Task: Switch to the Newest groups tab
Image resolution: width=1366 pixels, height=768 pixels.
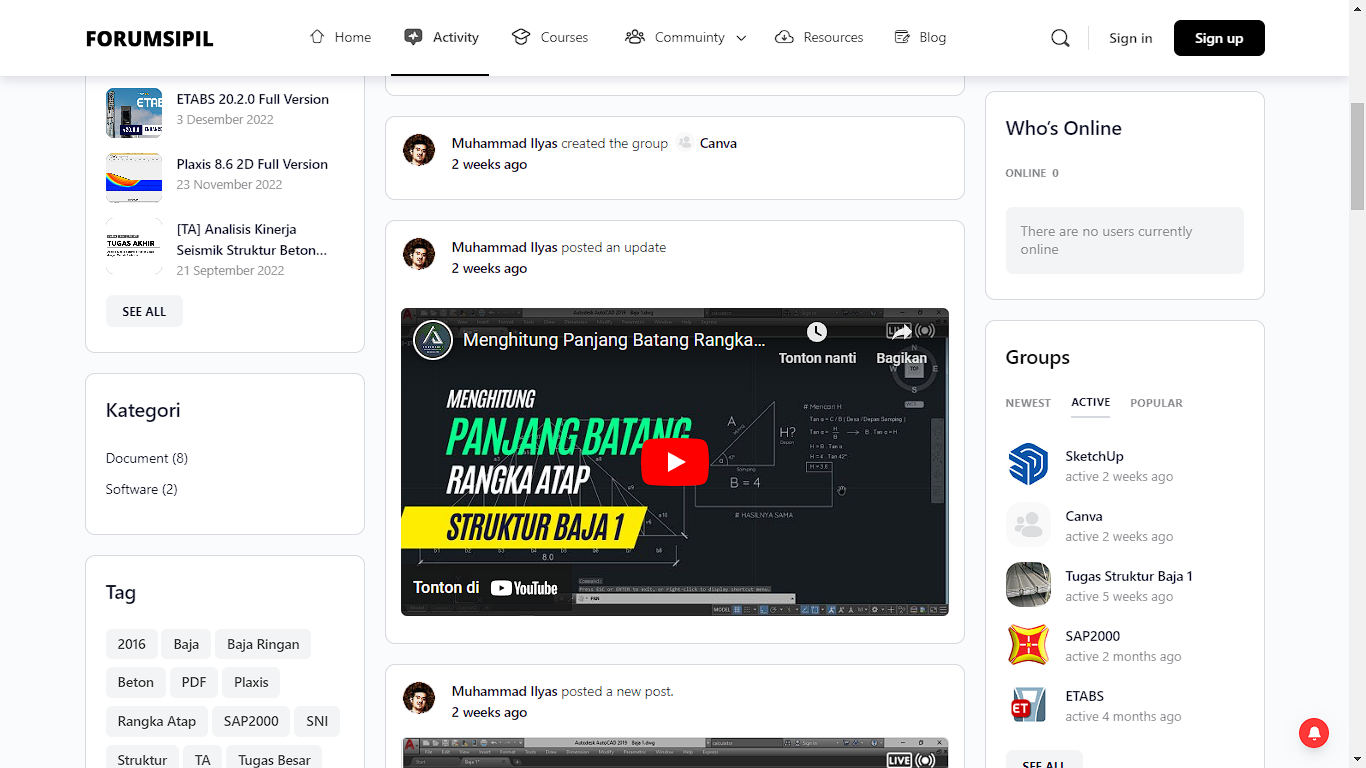Action: (1028, 403)
